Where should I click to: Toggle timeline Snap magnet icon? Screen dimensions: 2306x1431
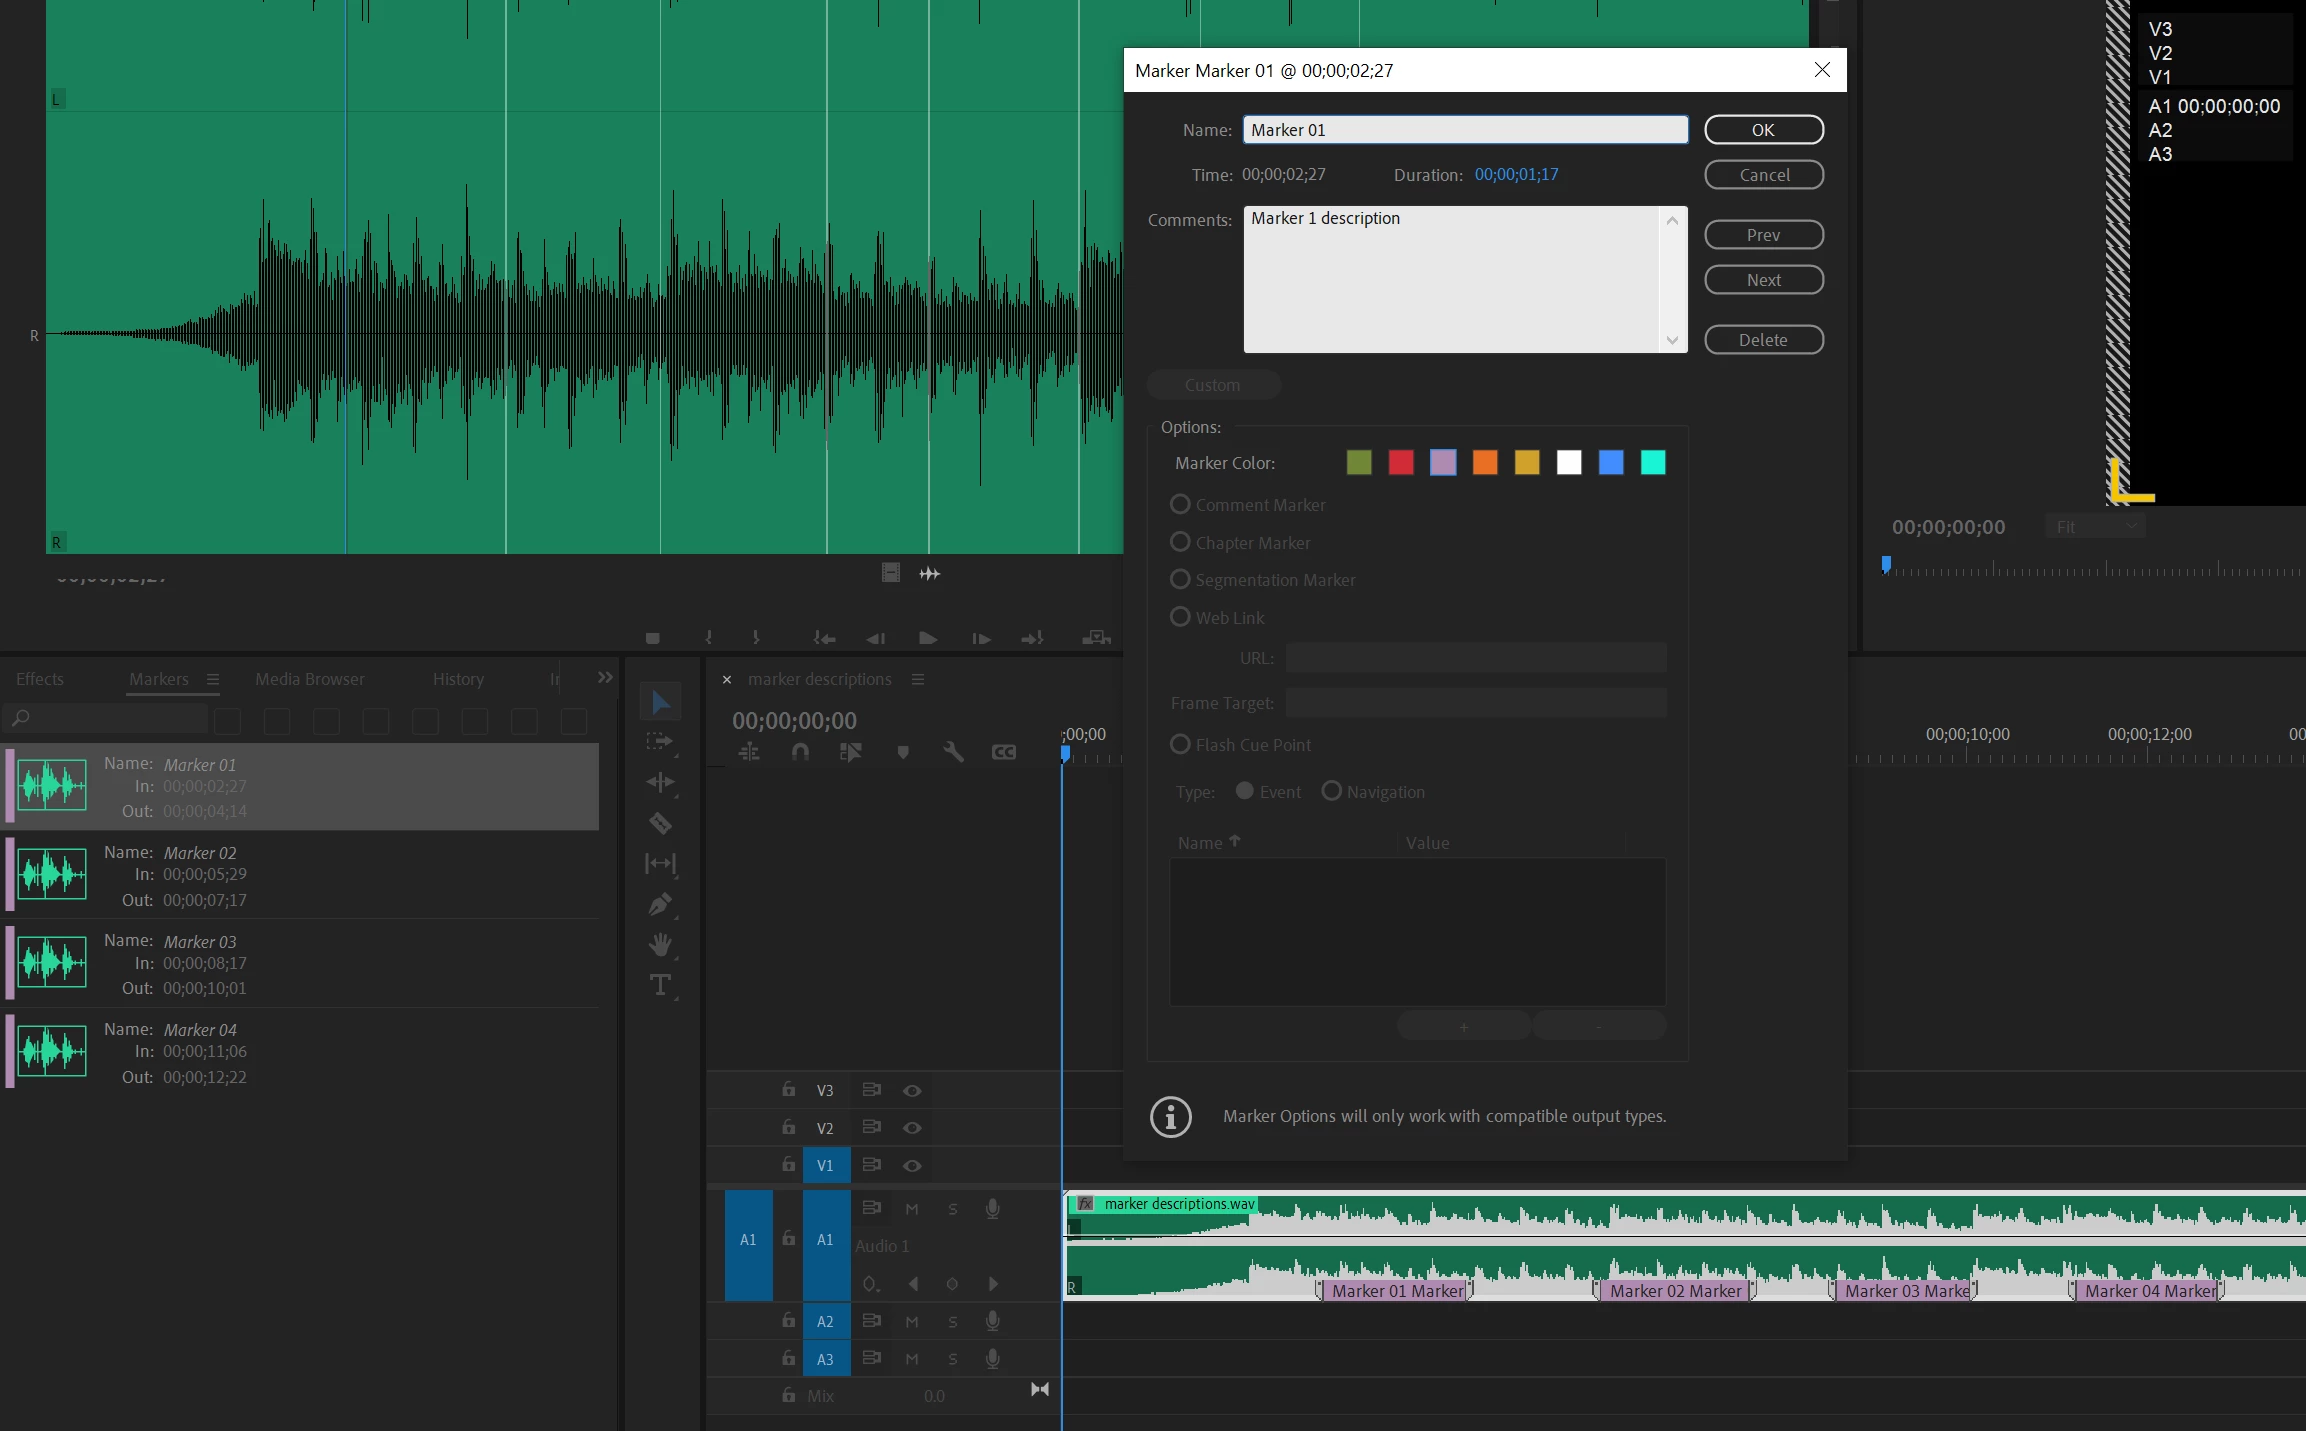[800, 752]
